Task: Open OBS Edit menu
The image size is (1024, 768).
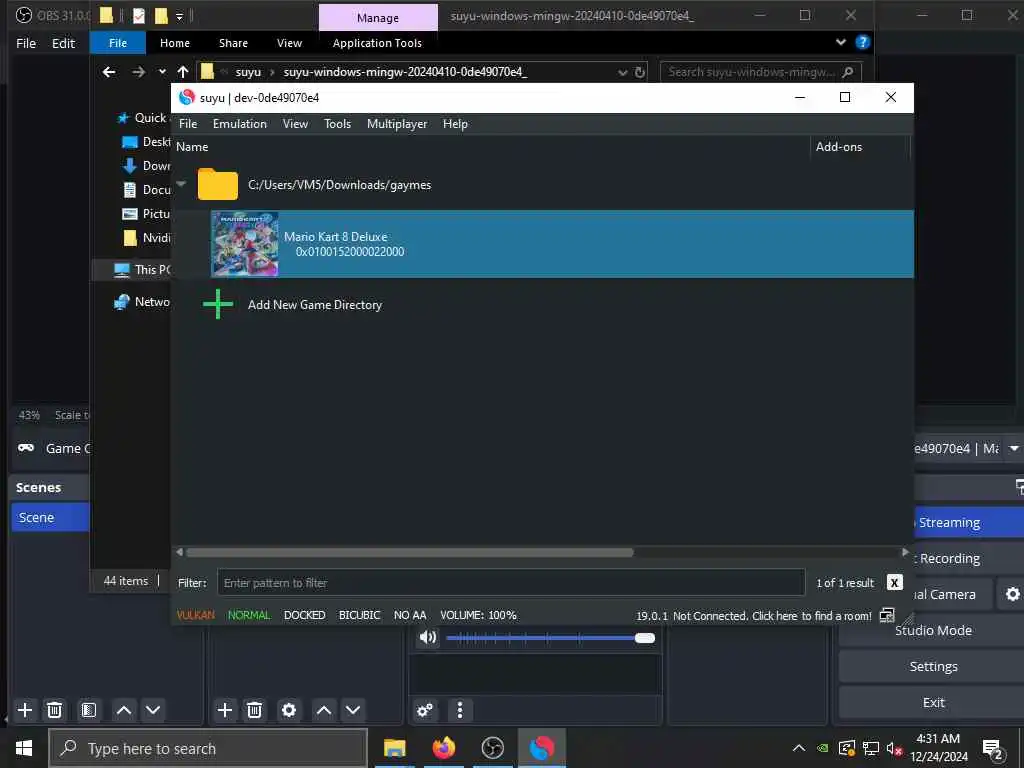Action: [x=63, y=43]
